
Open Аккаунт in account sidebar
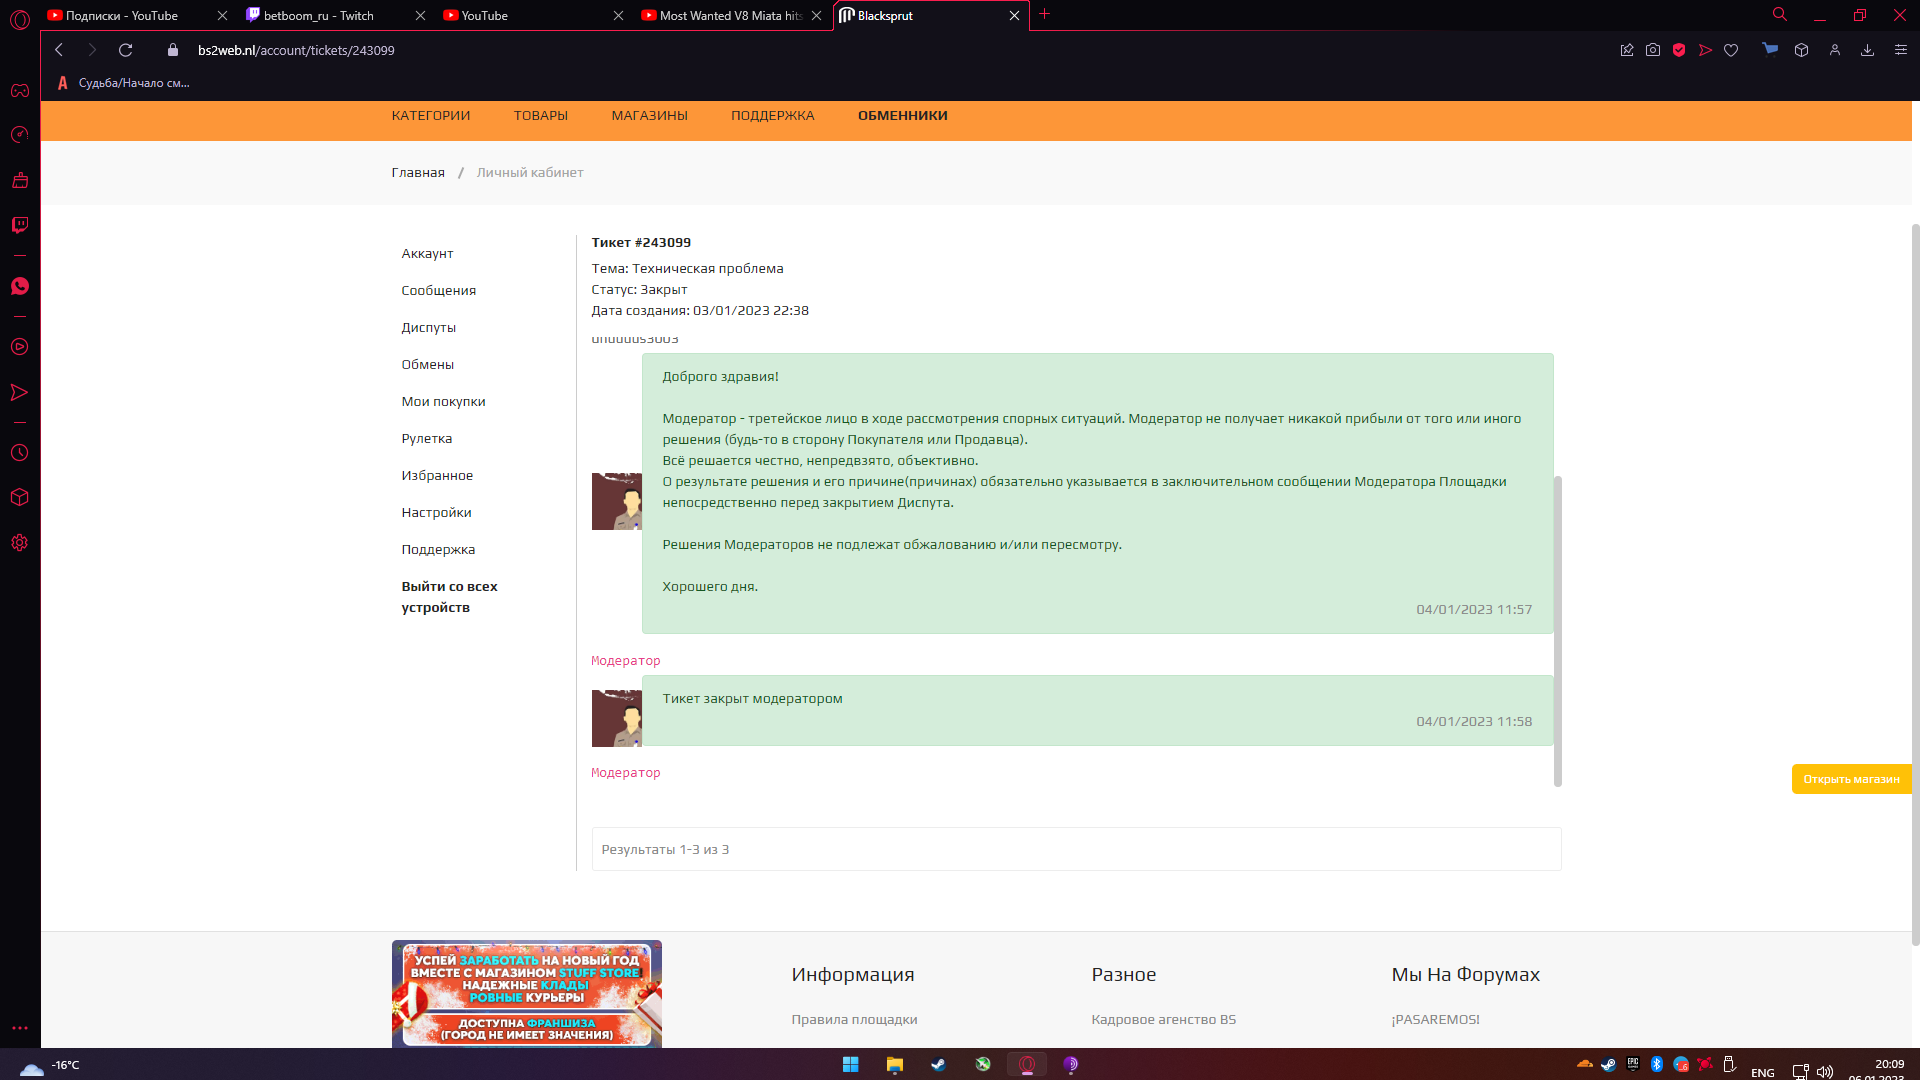coord(427,254)
